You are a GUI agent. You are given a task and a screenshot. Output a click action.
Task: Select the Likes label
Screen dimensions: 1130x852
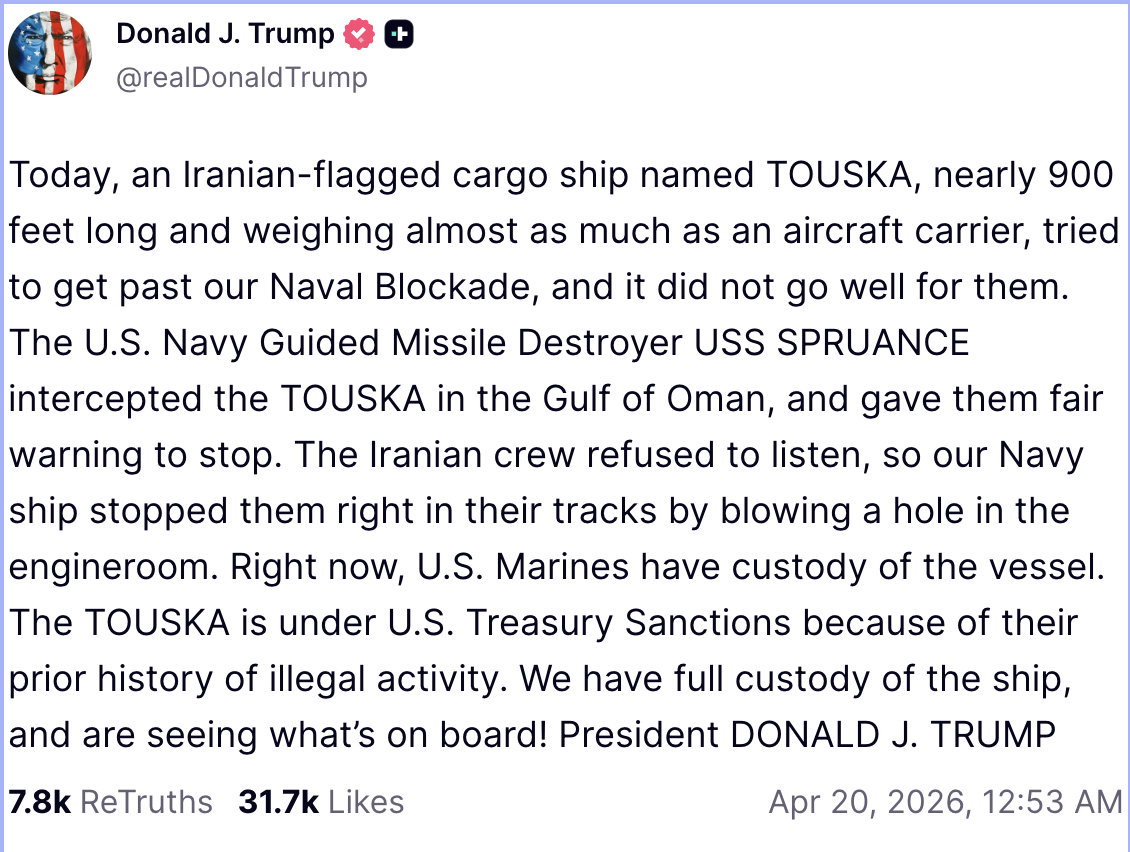[x=366, y=802]
